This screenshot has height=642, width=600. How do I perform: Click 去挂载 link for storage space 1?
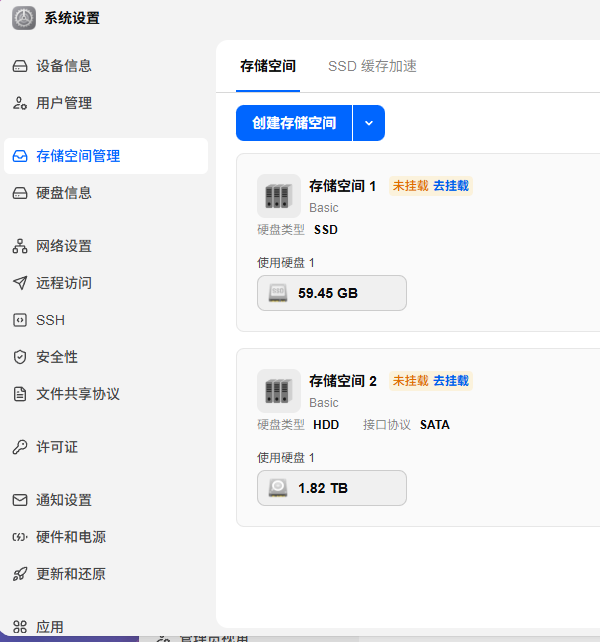coord(451,186)
